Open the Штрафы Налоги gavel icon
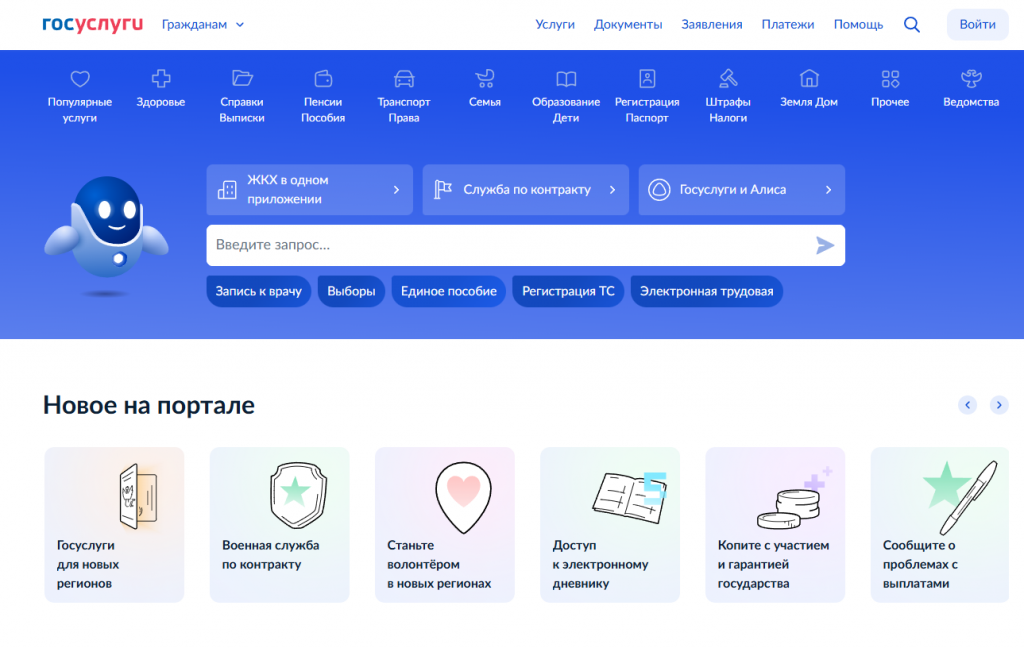This screenshot has width=1024, height=648. coord(728,79)
